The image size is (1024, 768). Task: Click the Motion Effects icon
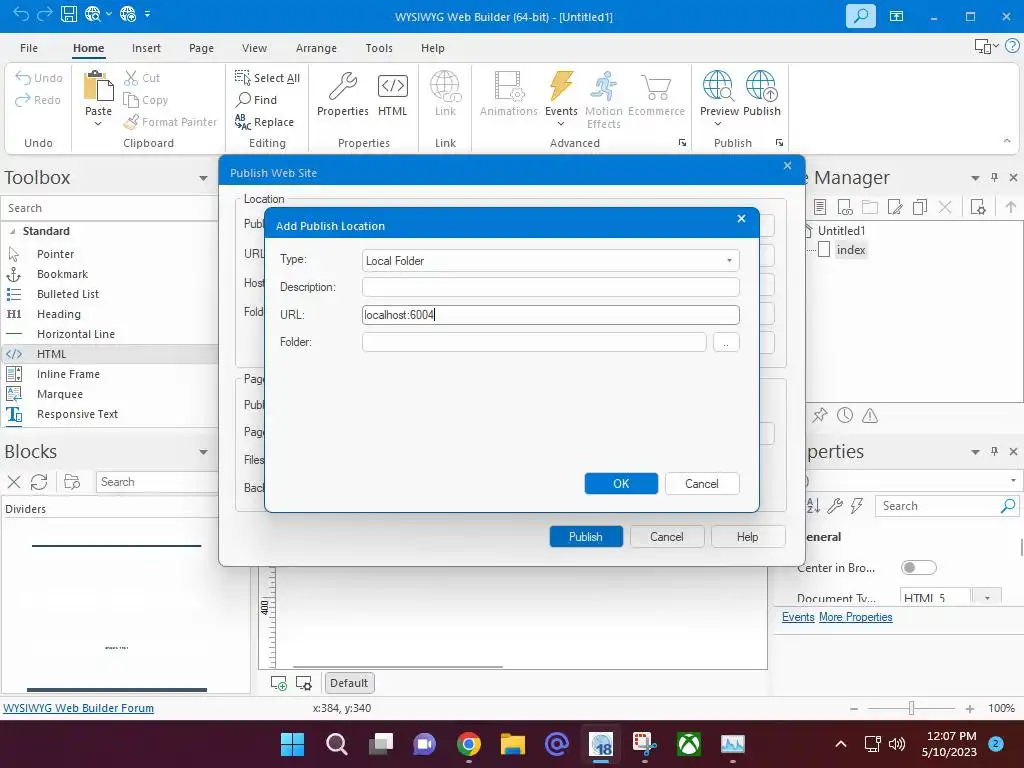(x=603, y=86)
